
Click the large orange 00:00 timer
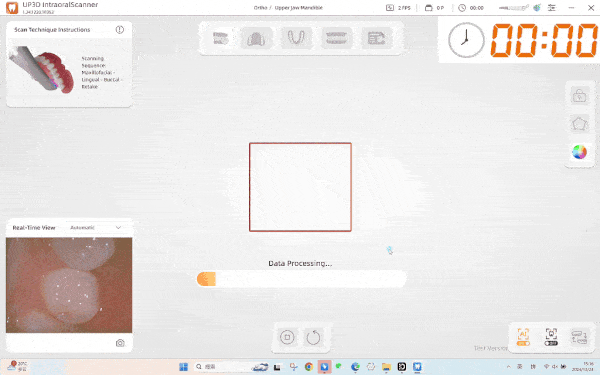[544, 40]
